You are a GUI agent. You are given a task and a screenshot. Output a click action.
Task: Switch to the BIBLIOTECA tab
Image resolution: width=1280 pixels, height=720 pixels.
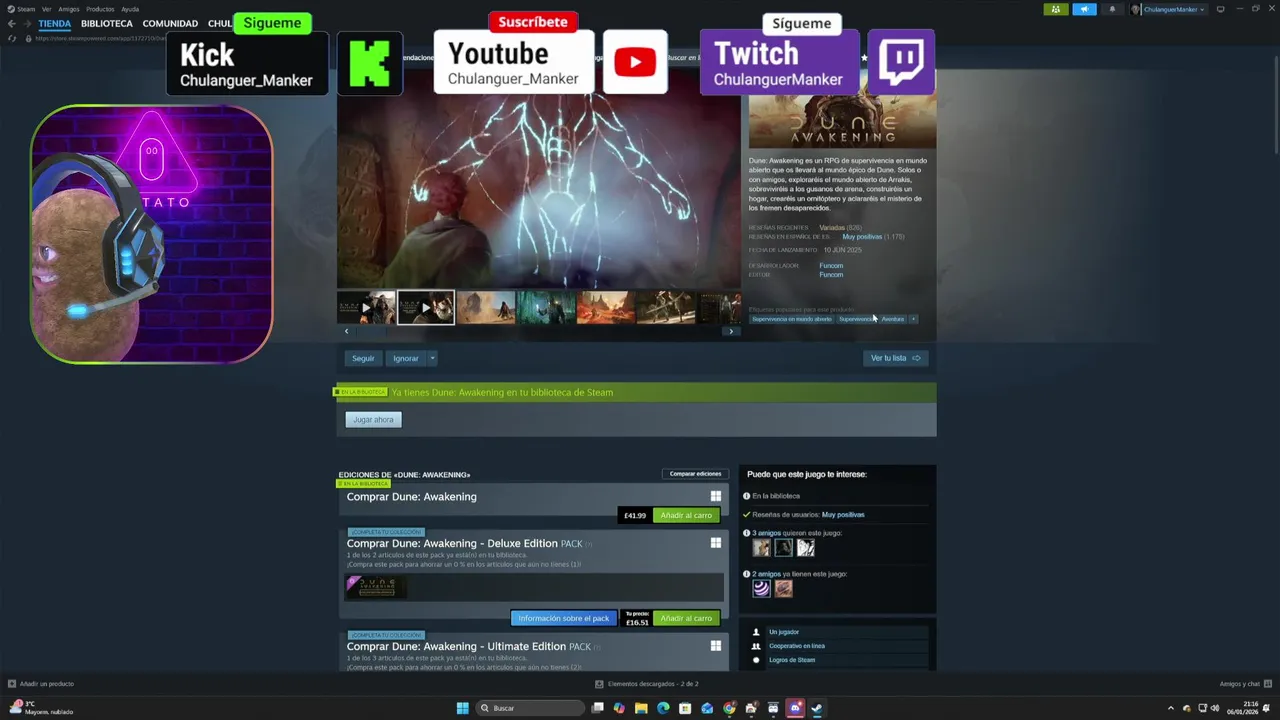tap(107, 23)
